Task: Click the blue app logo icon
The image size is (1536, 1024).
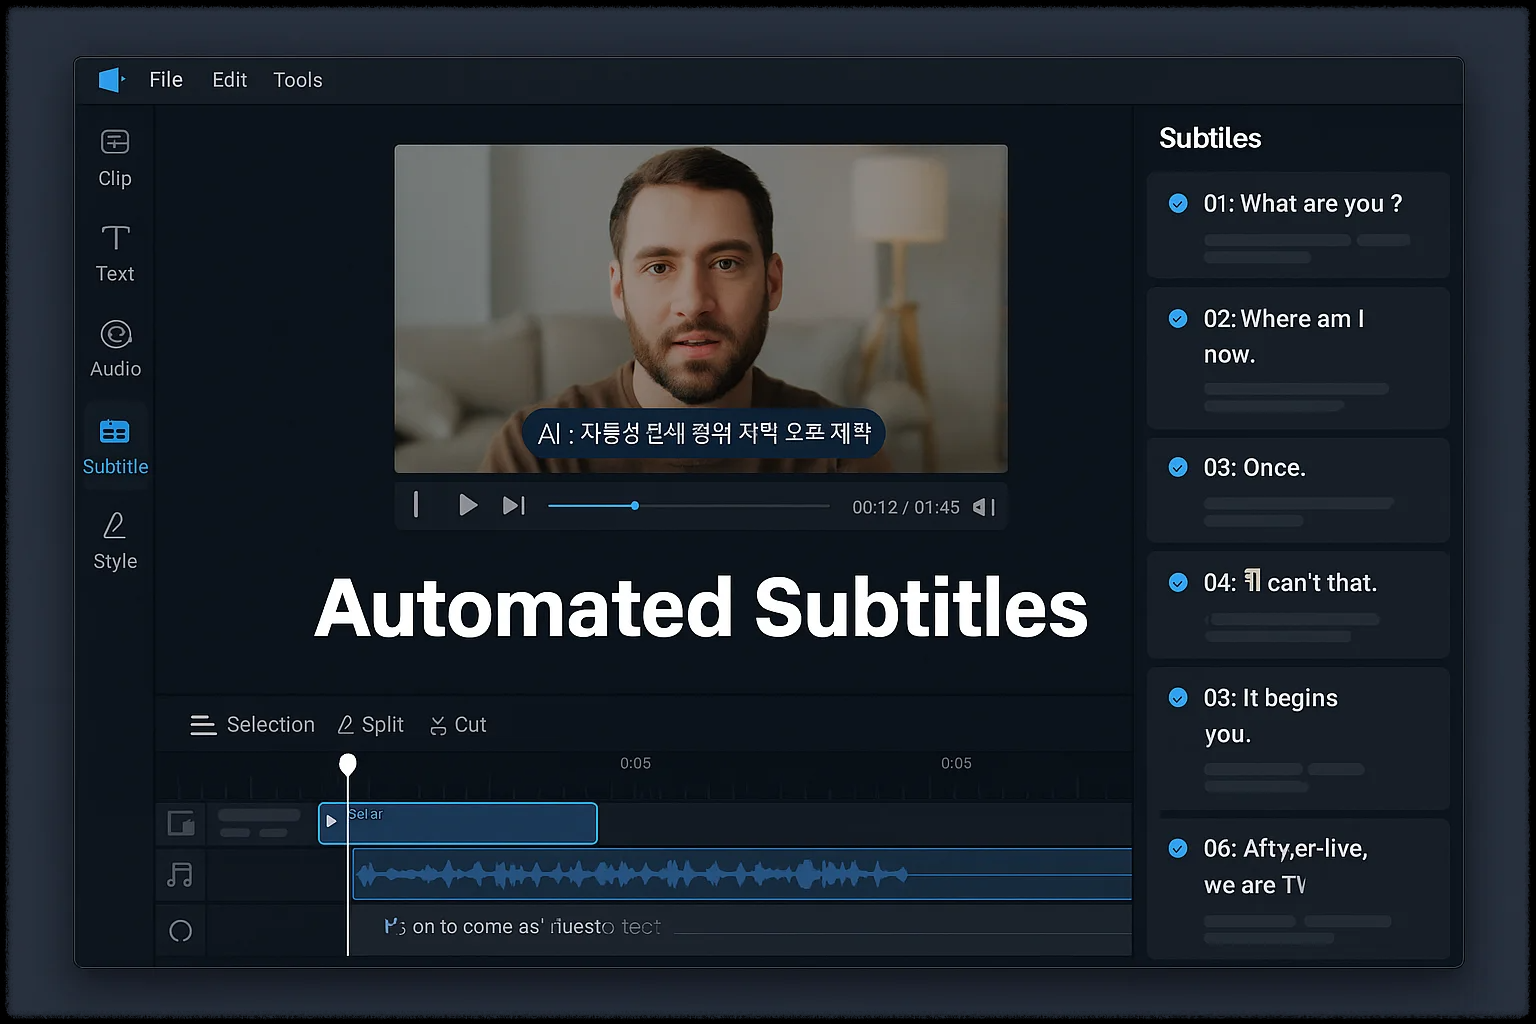Action: [x=111, y=80]
